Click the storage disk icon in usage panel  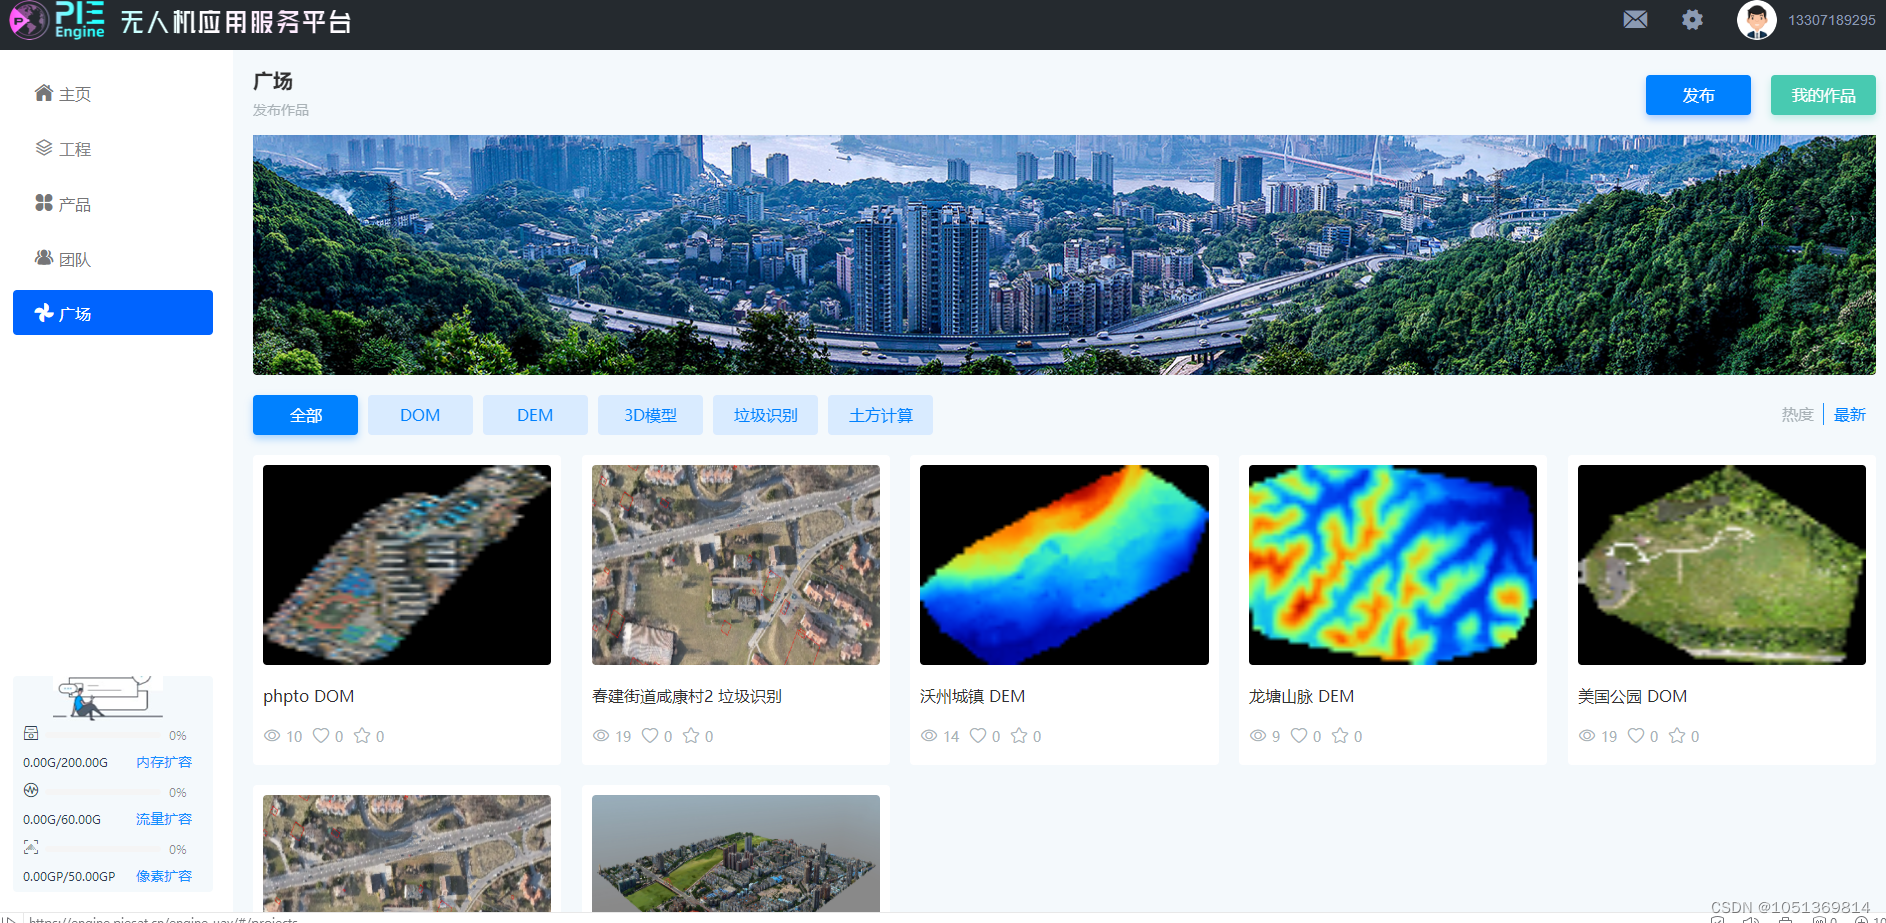(x=31, y=733)
